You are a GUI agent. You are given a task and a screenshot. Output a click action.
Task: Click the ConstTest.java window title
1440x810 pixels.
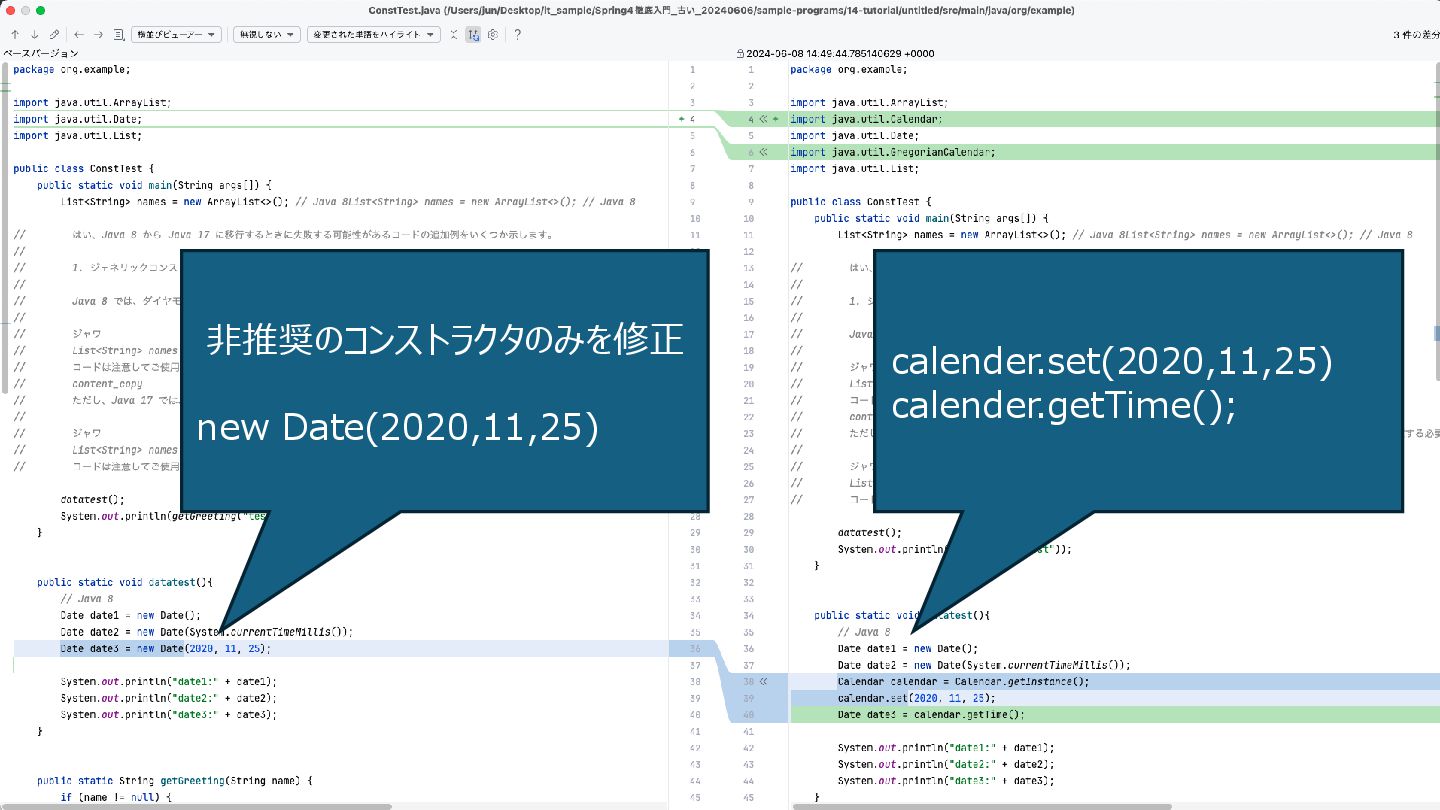[x=719, y=9]
